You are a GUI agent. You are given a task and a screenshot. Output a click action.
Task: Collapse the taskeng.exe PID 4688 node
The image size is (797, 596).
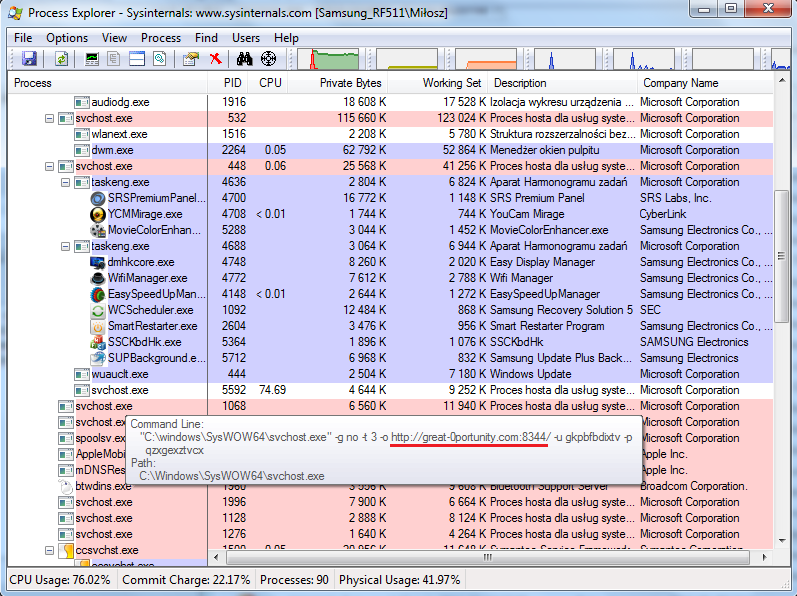(65, 246)
